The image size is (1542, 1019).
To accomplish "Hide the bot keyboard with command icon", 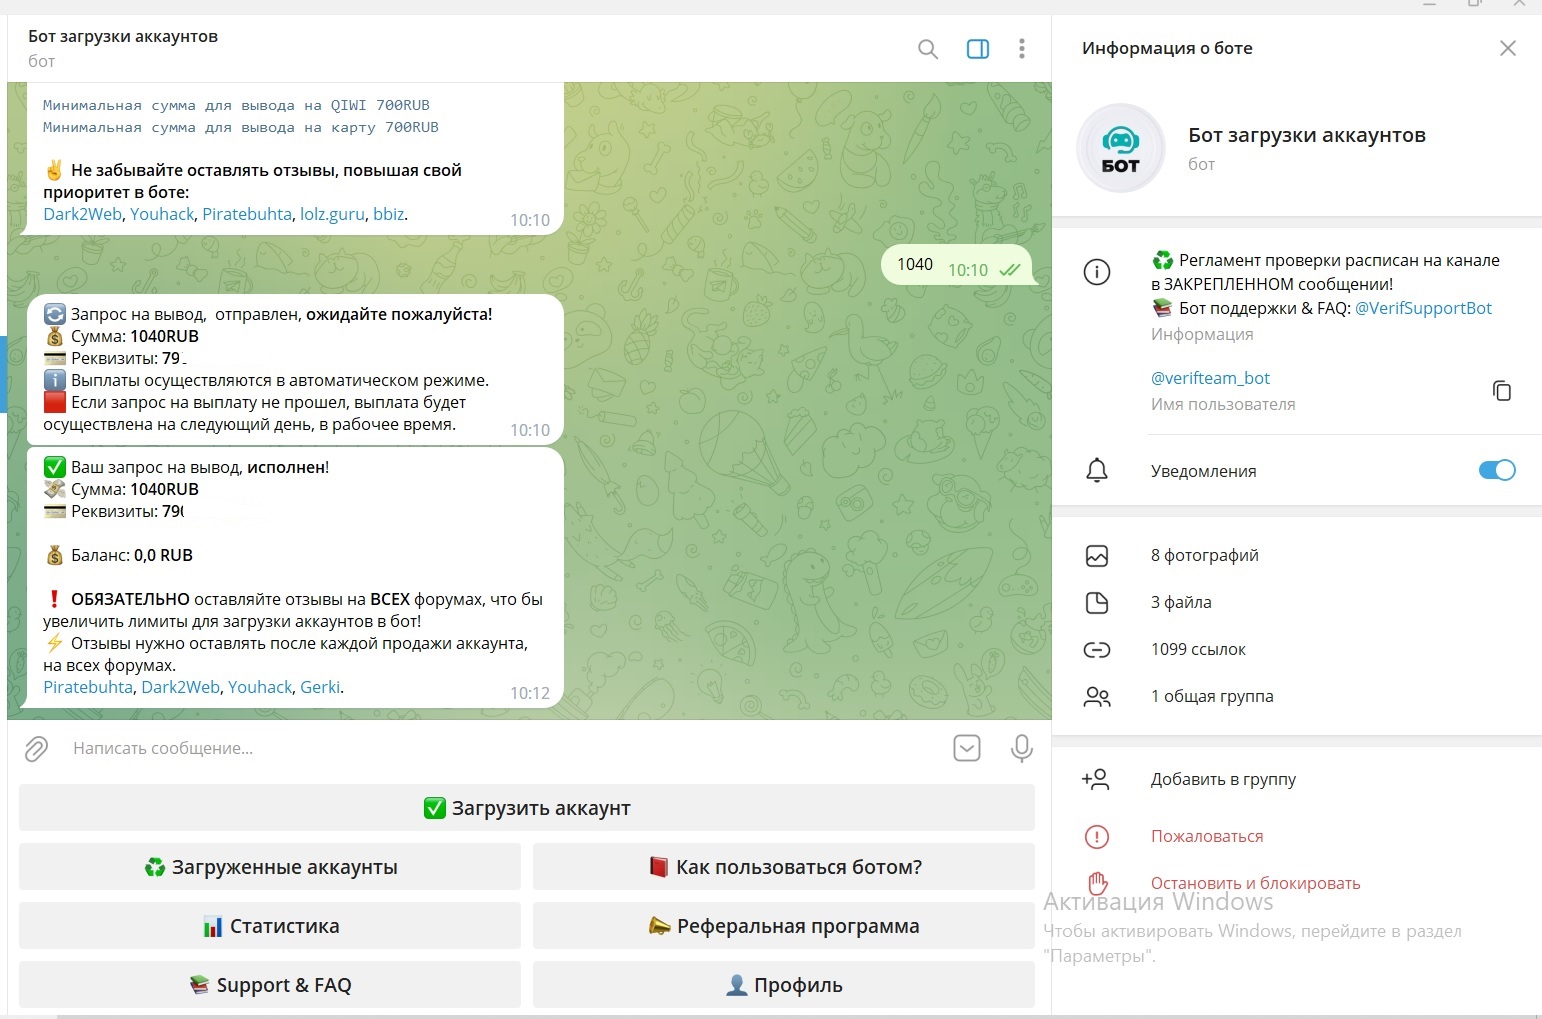I will pyautogui.click(x=966, y=748).
